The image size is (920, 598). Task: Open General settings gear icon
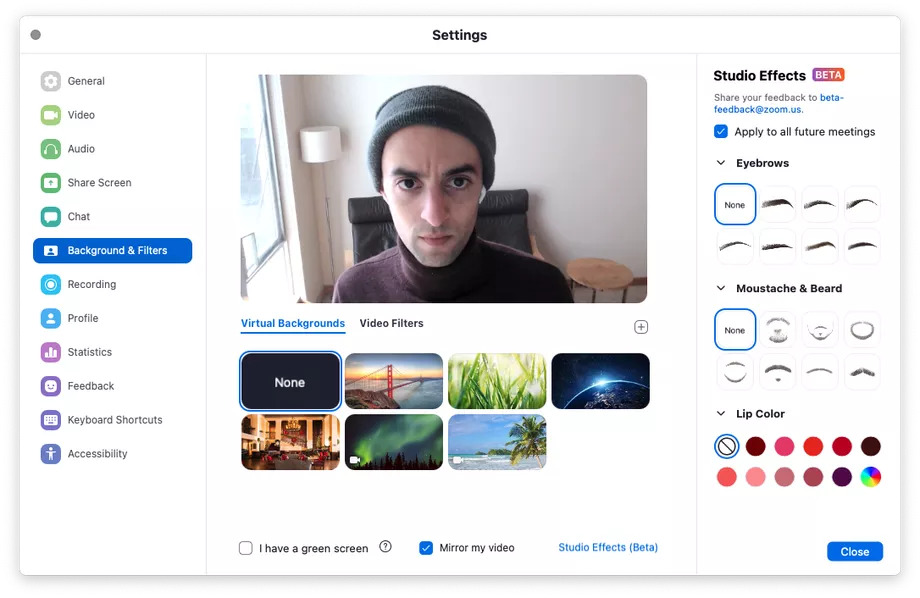point(50,81)
